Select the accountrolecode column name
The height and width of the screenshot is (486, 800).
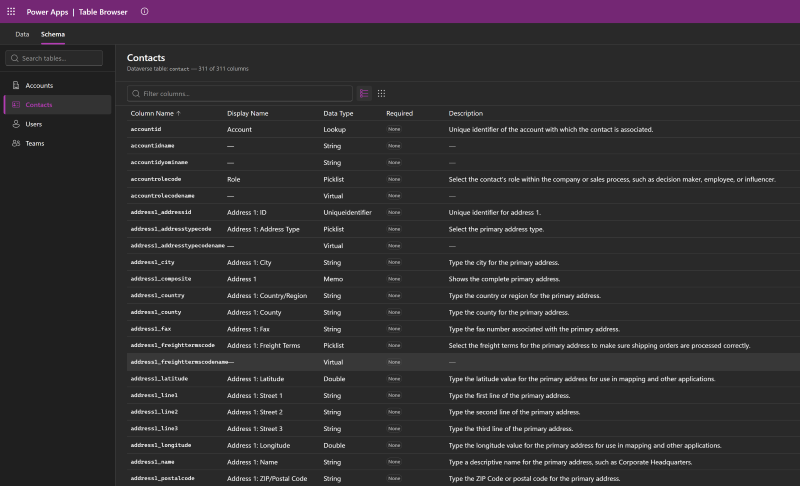tap(156, 179)
